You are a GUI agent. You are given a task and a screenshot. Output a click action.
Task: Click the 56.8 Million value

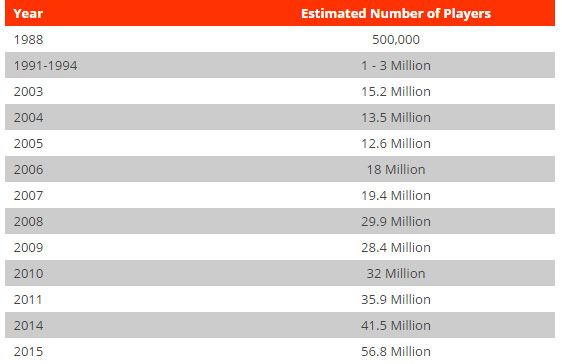click(396, 351)
